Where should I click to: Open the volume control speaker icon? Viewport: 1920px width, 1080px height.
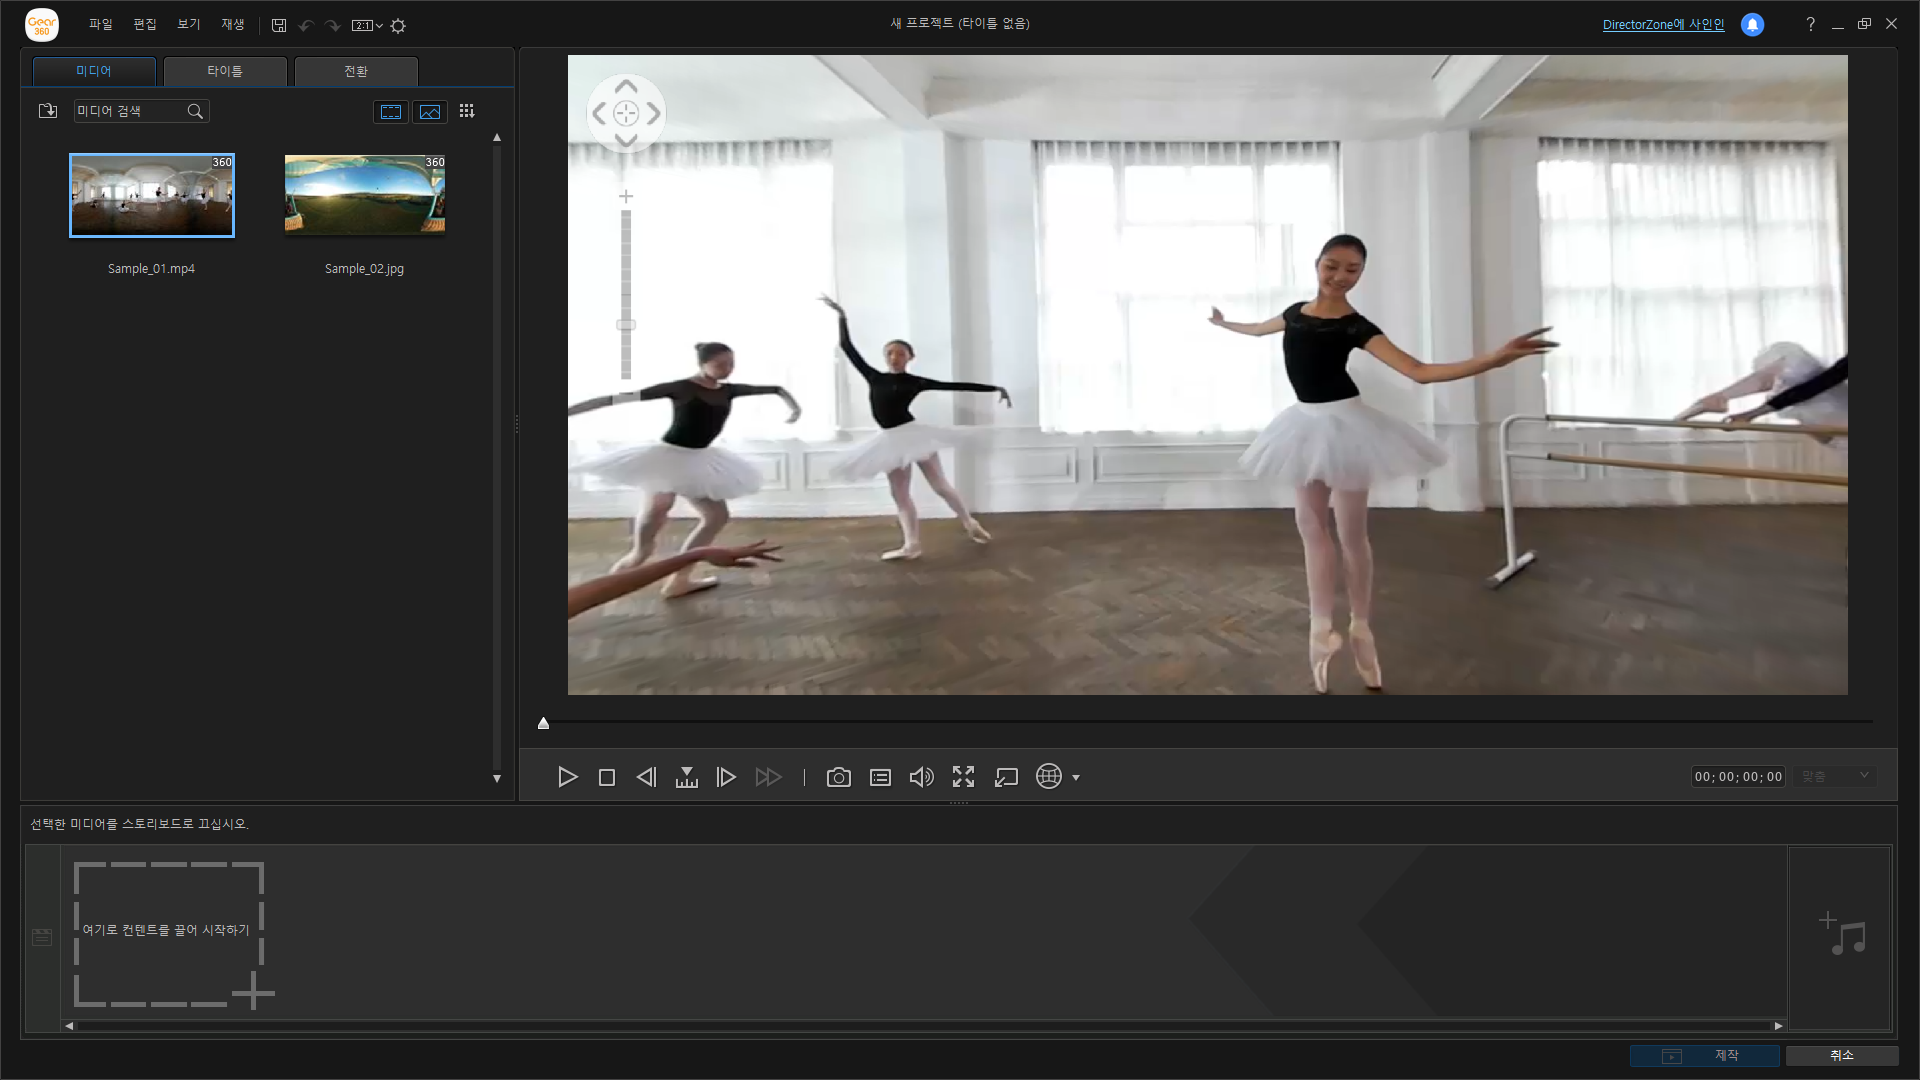click(x=921, y=777)
